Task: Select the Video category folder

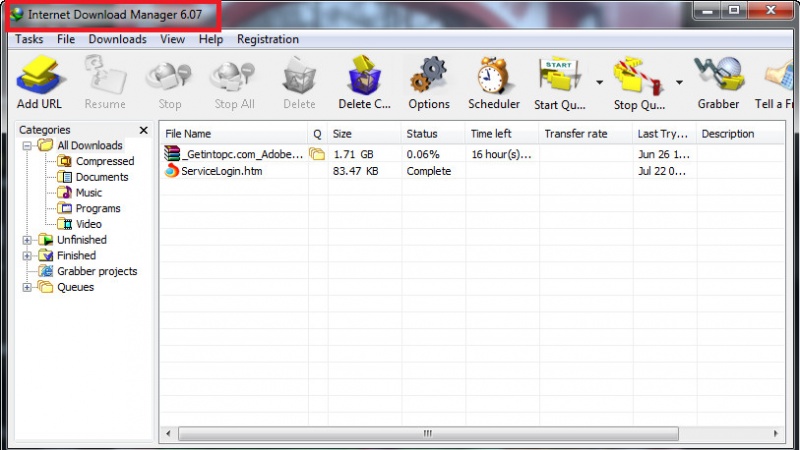Action: tap(79, 224)
